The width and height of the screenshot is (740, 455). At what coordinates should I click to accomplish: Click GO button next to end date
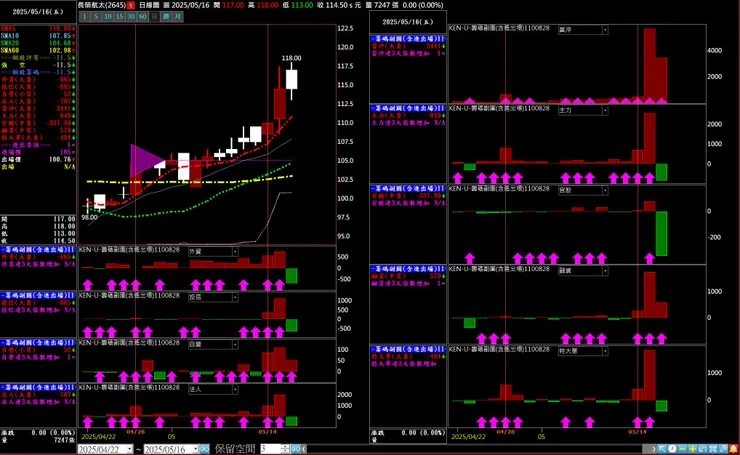point(205,449)
